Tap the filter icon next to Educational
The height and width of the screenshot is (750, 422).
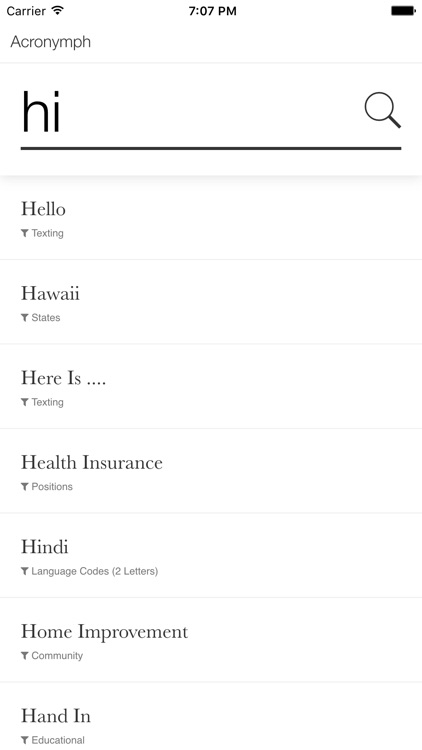[25, 740]
